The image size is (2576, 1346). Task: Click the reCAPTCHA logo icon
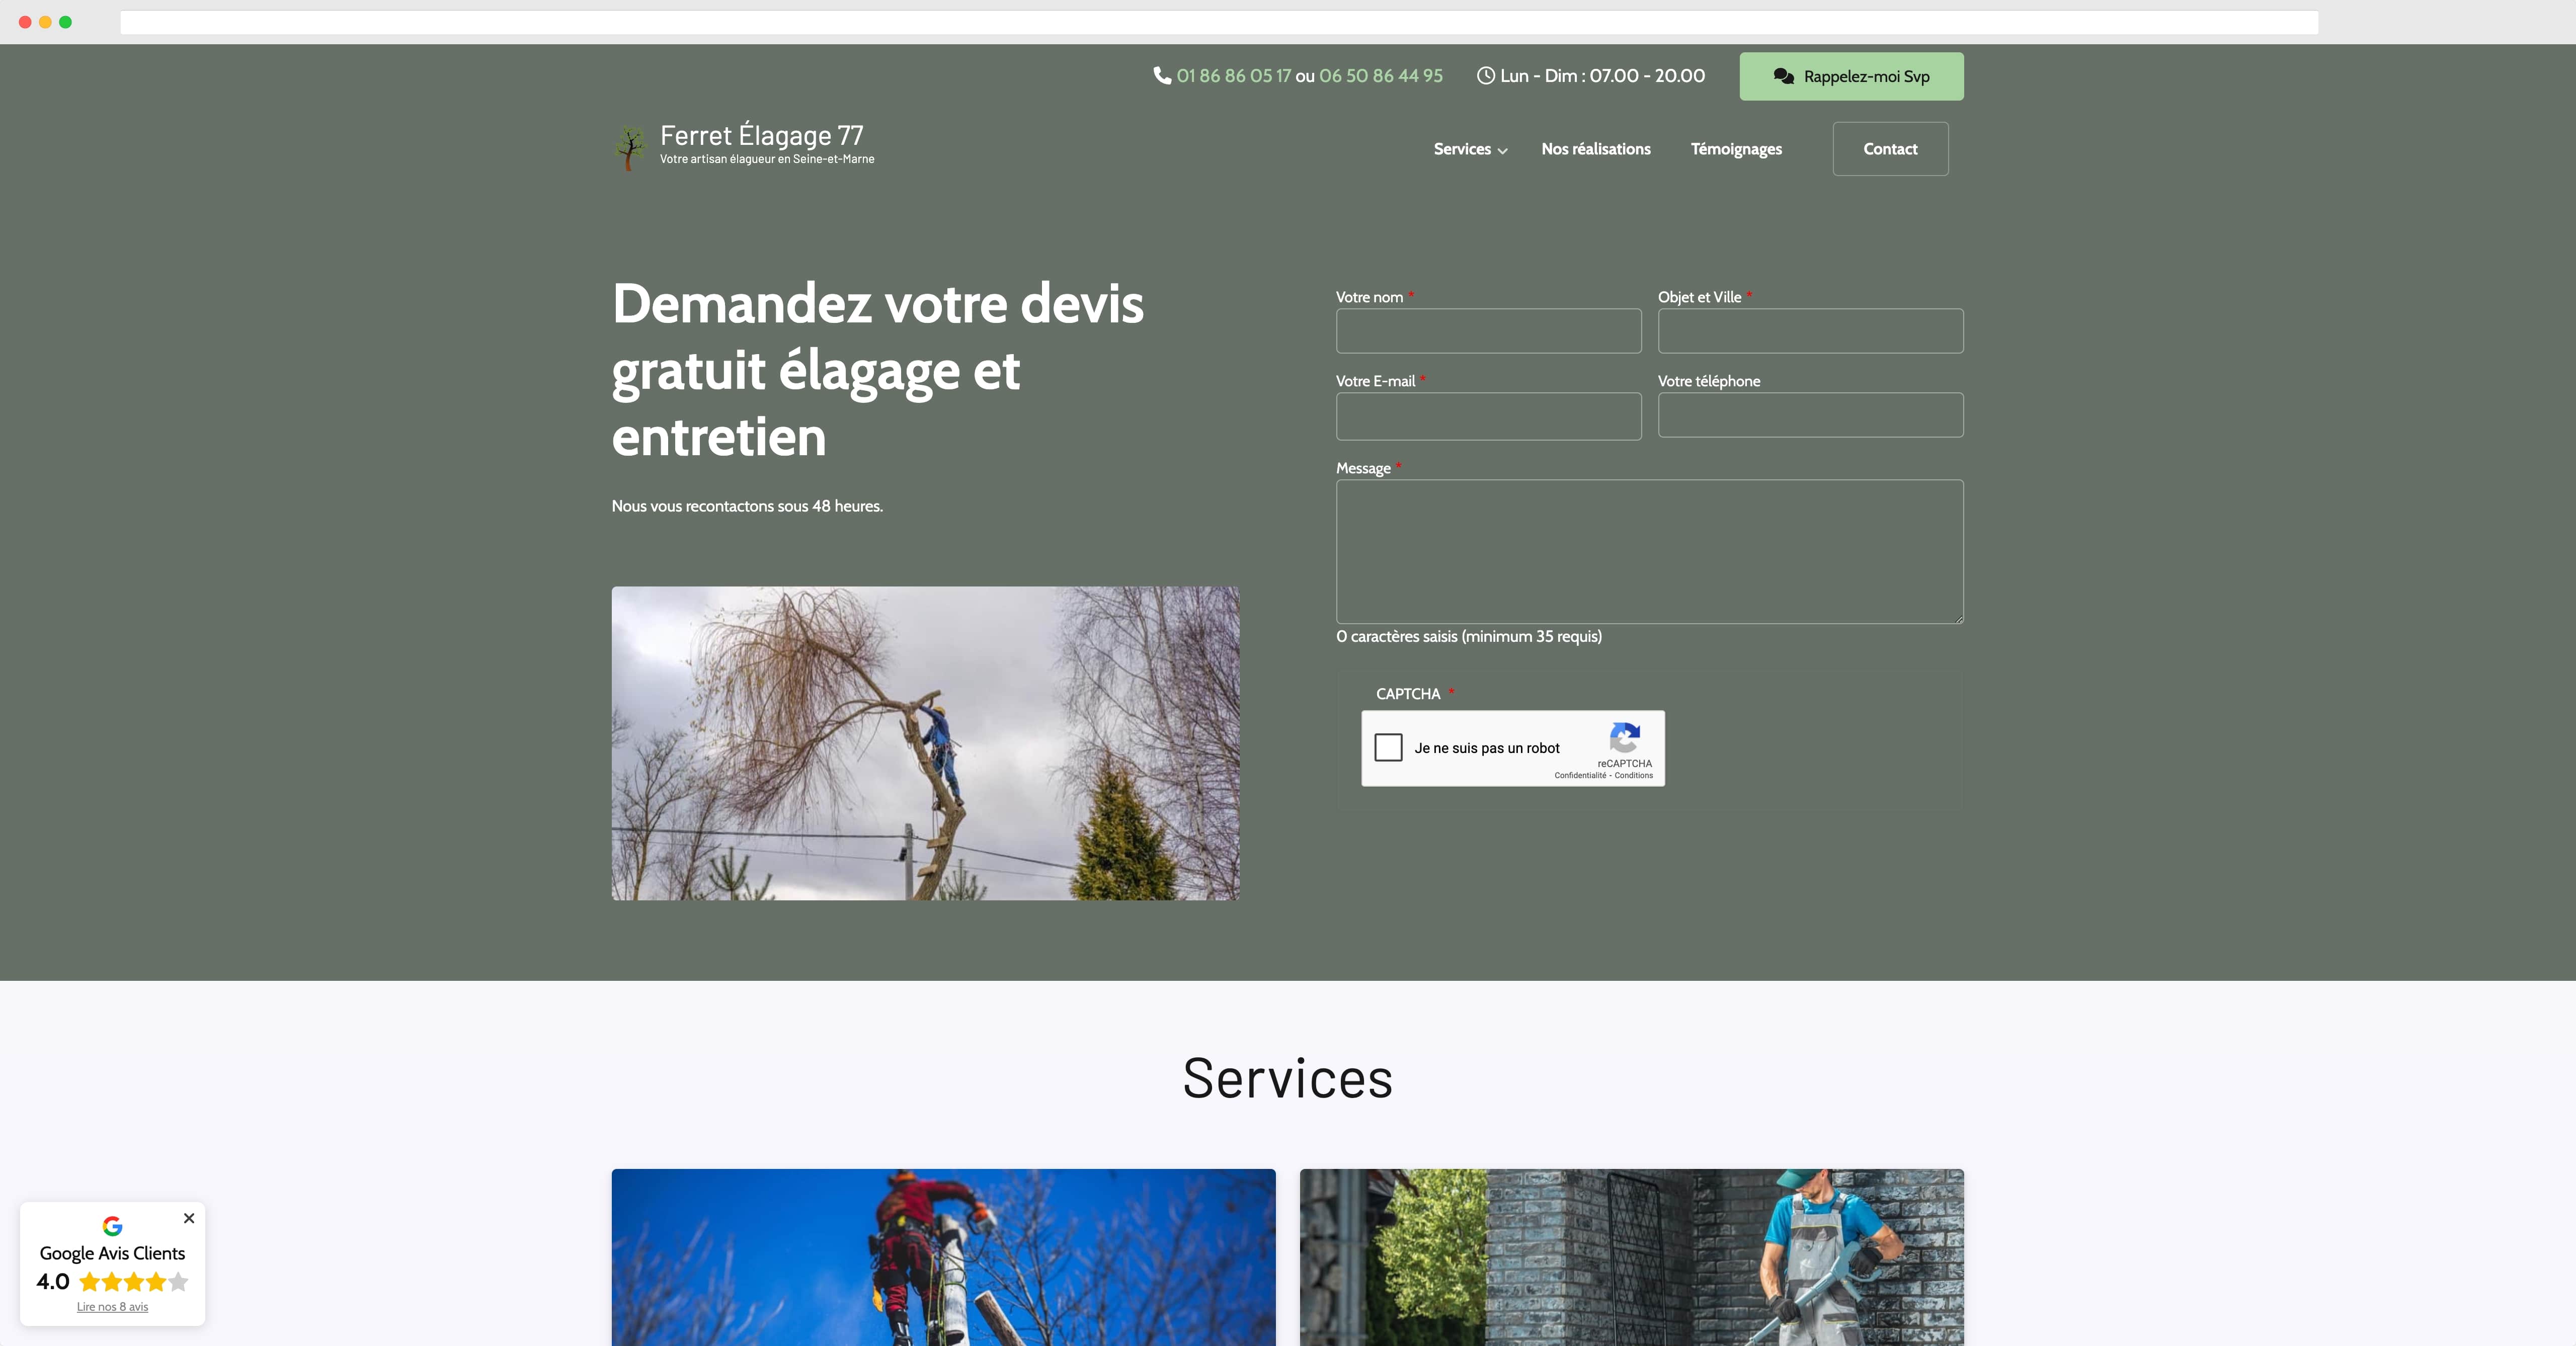click(1625, 738)
